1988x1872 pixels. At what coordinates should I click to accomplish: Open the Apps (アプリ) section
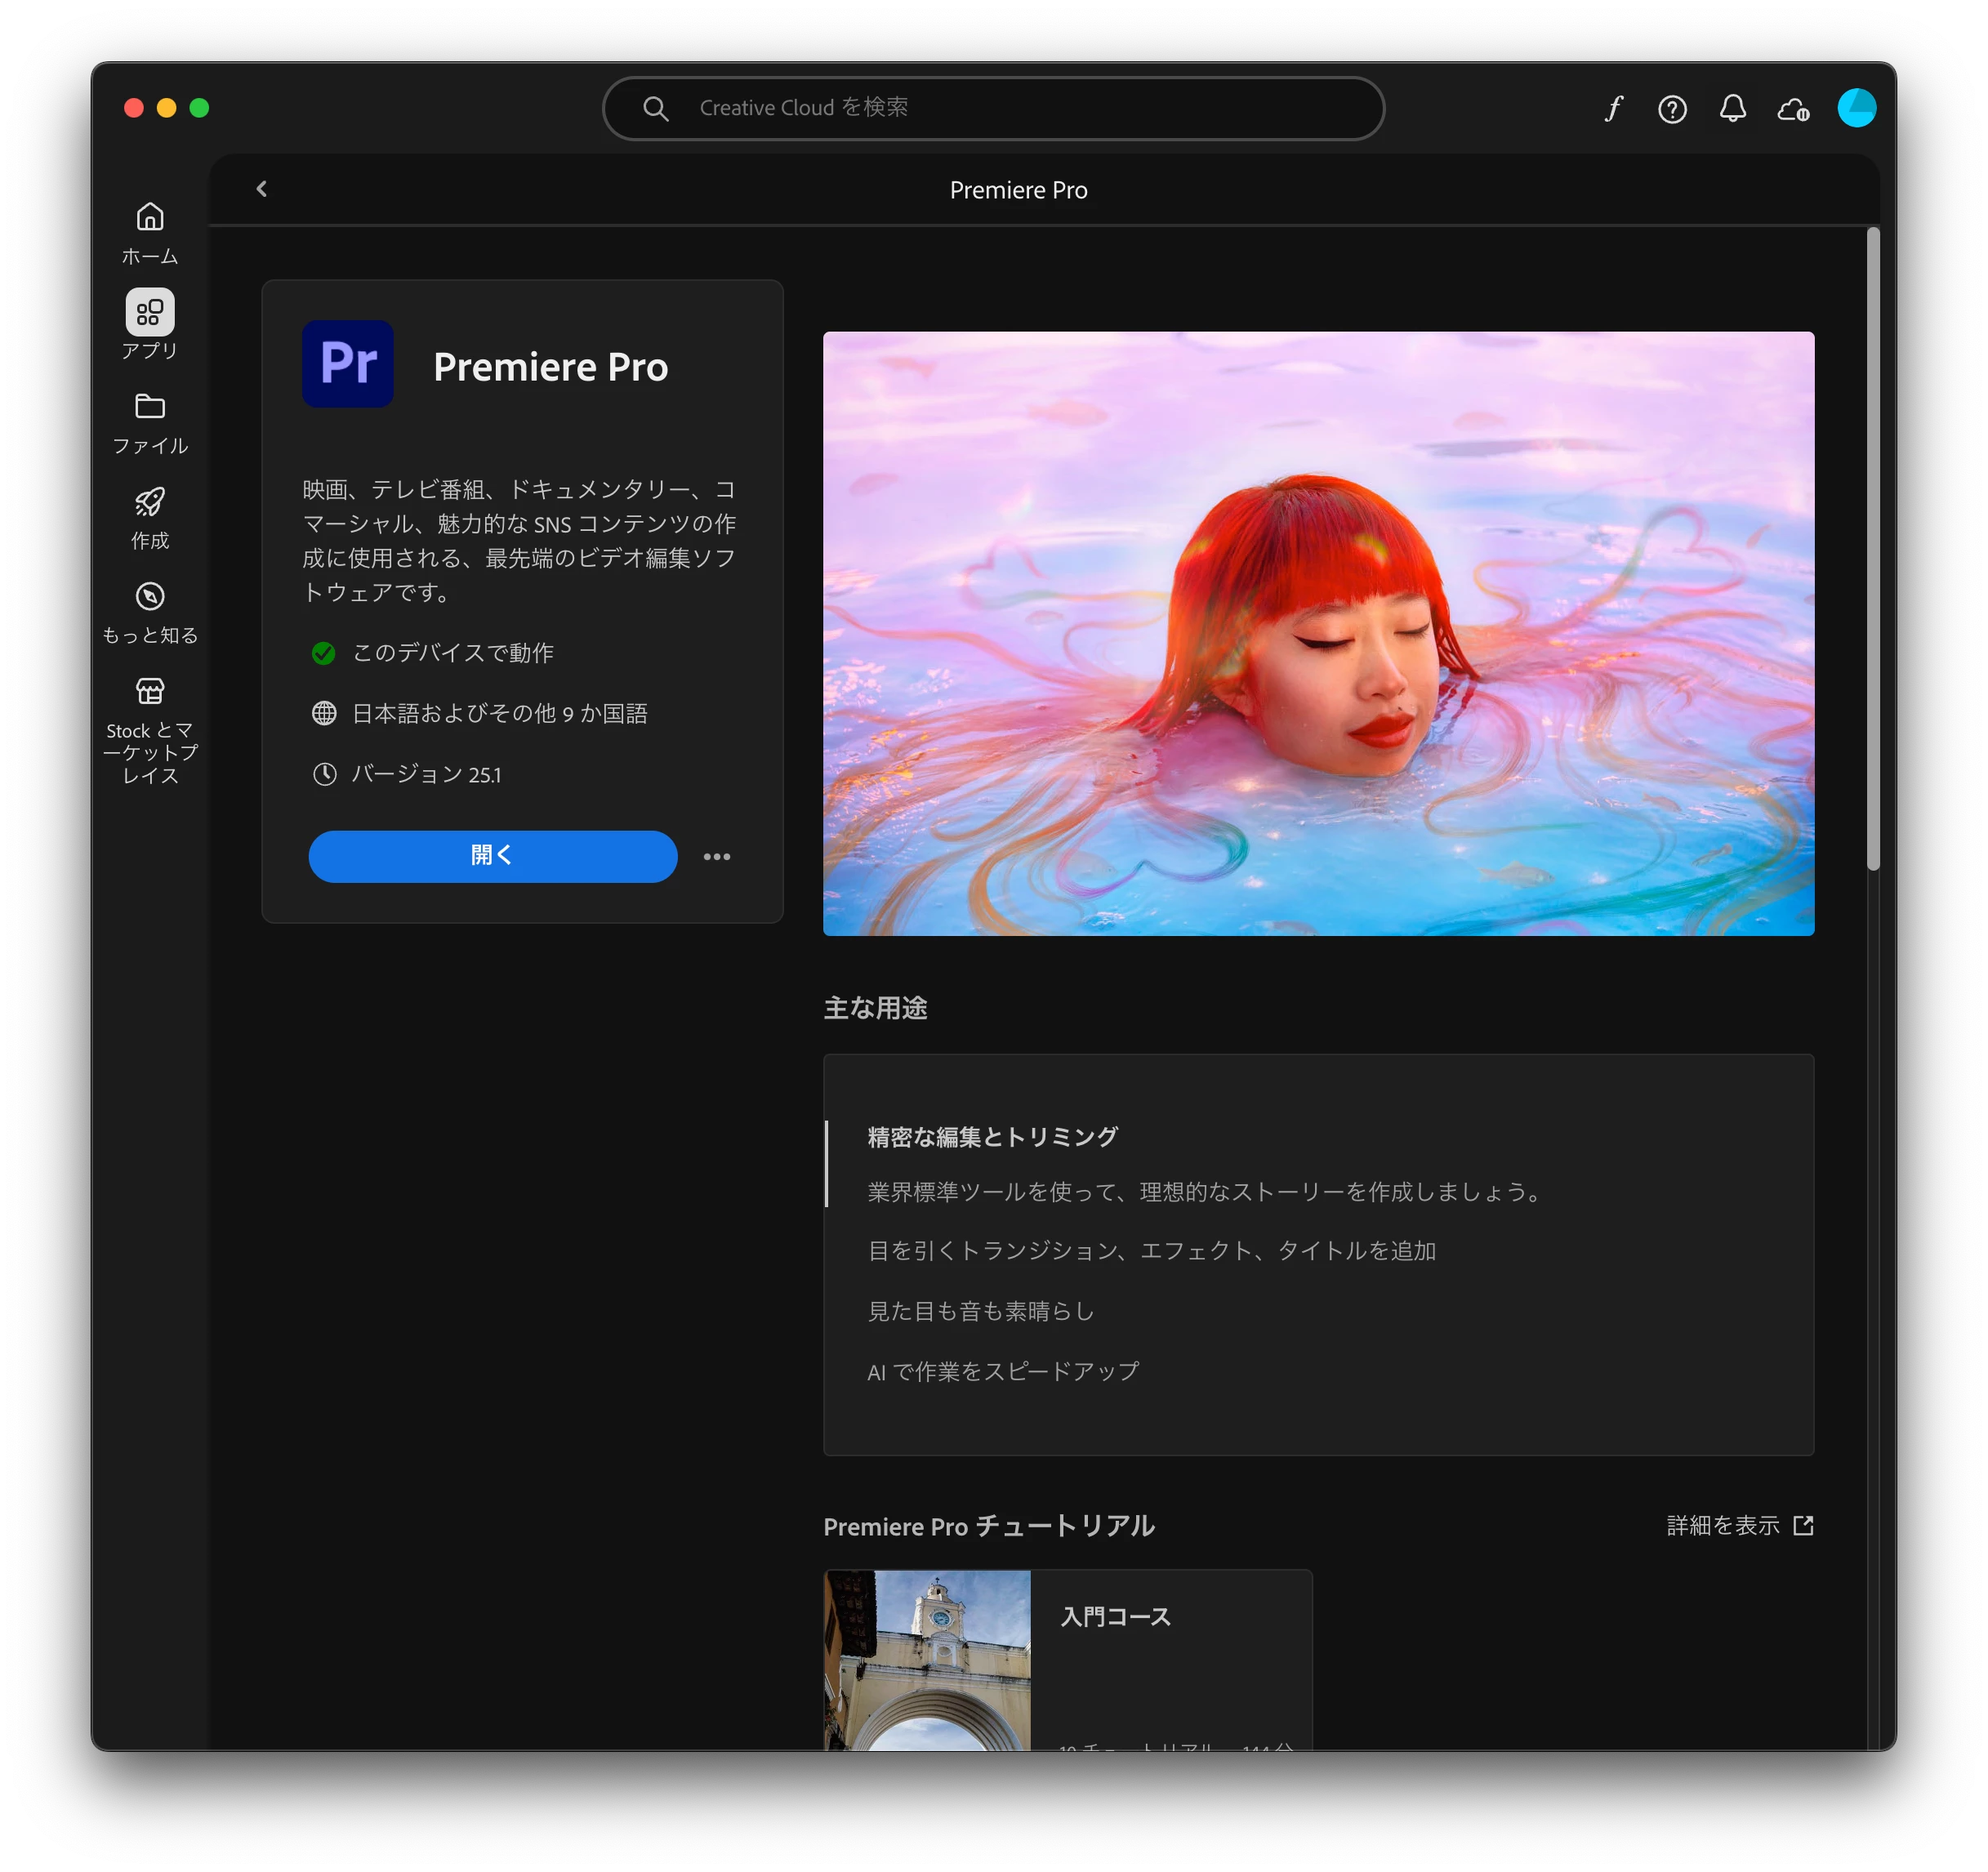(x=150, y=324)
